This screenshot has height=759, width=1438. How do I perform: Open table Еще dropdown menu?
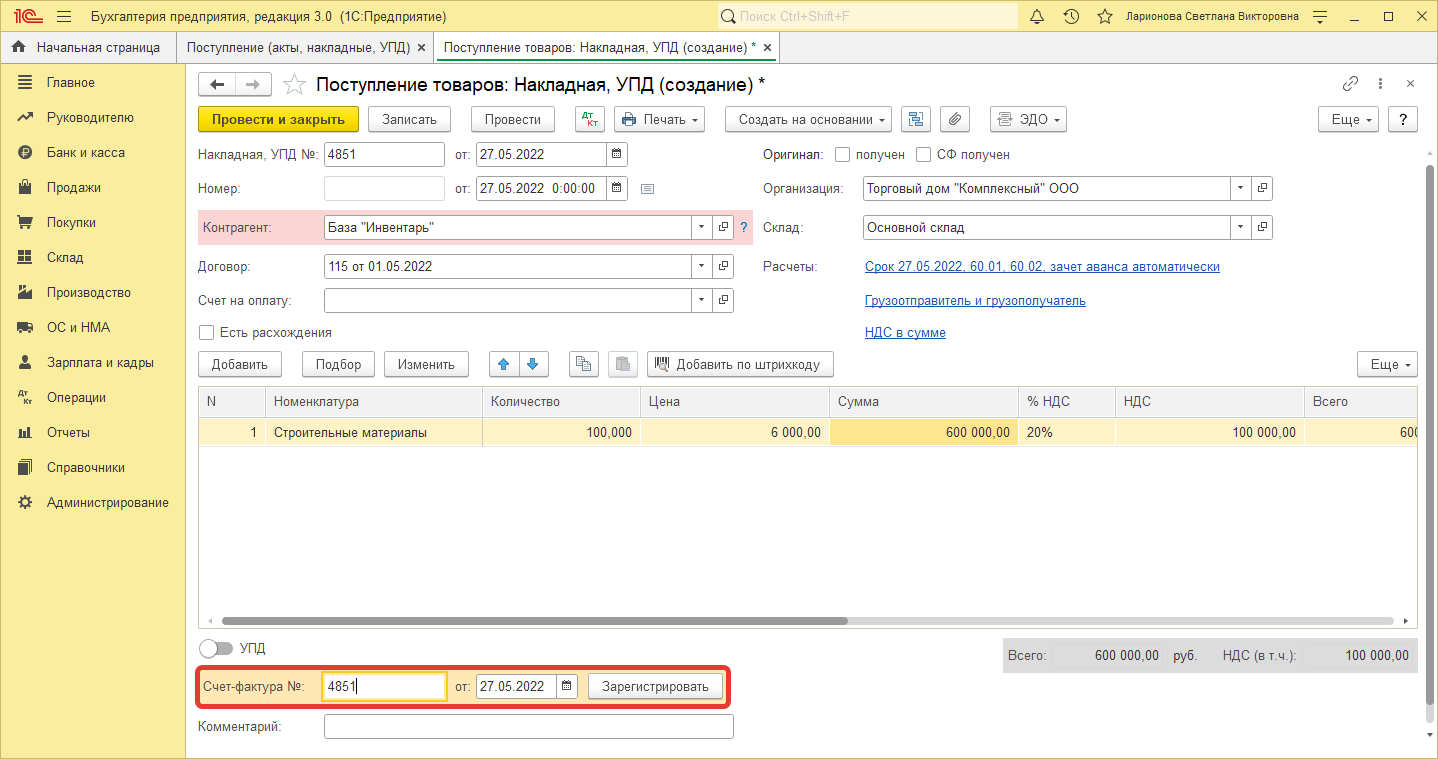tap(1387, 364)
